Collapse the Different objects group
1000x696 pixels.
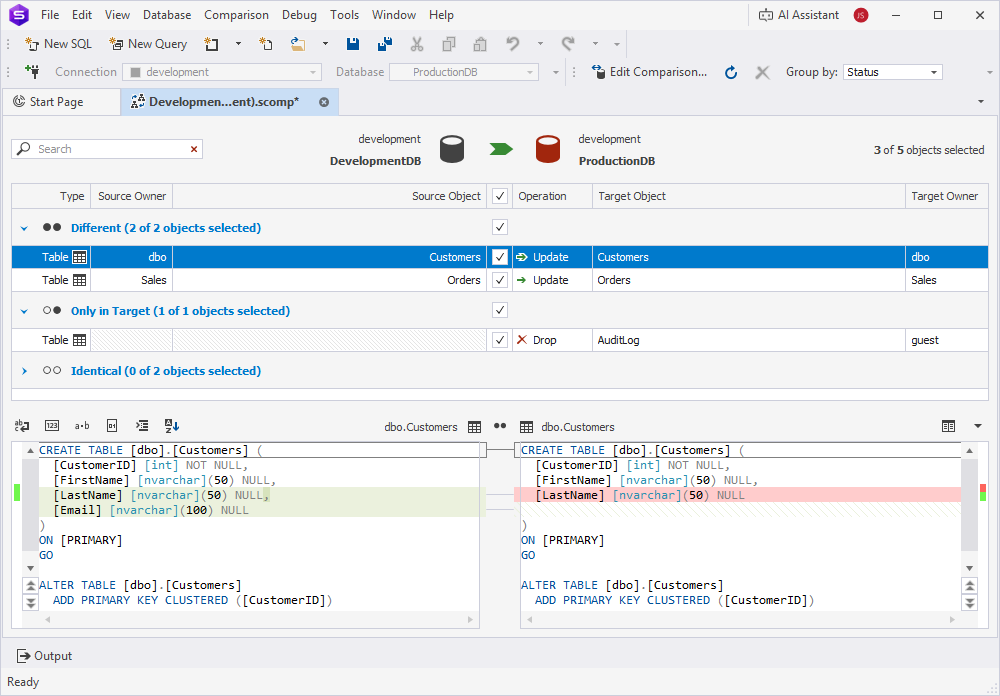click(24, 228)
